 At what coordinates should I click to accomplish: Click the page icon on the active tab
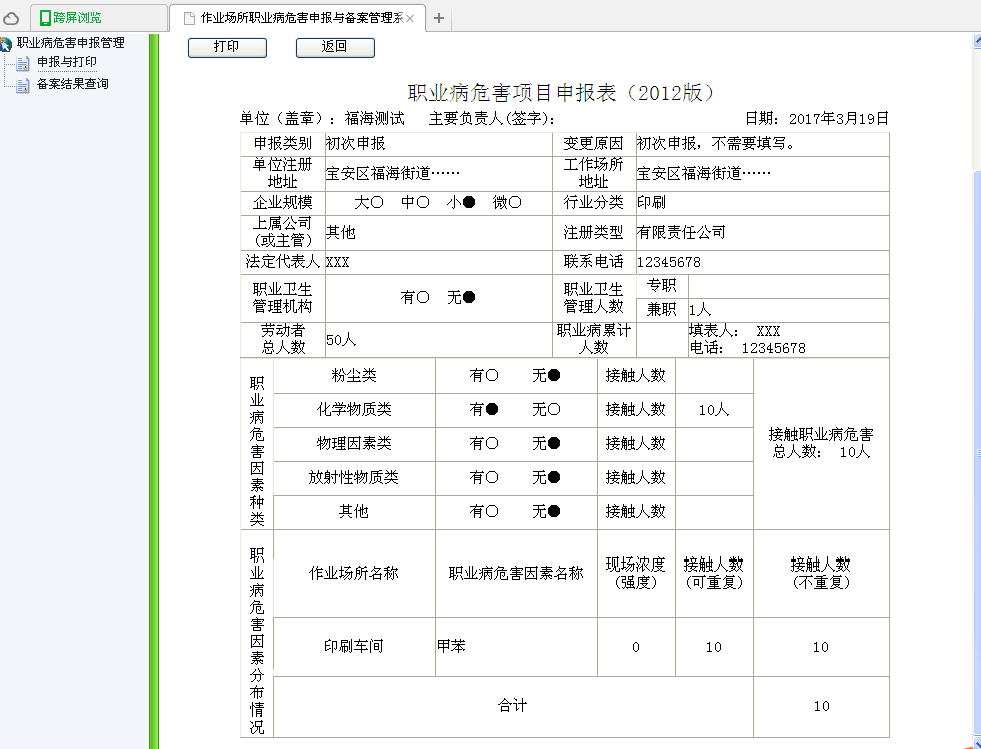tap(187, 18)
